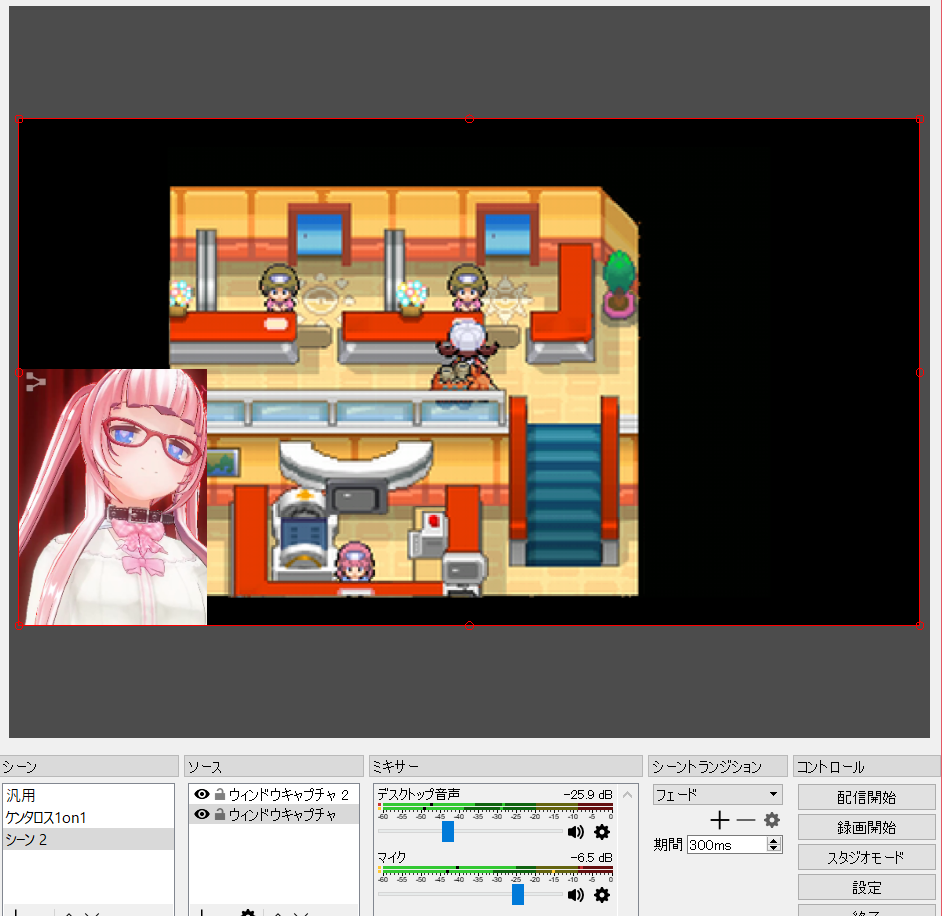
Task: Mute the マイク speaker icon
Action: tap(576, 895)
